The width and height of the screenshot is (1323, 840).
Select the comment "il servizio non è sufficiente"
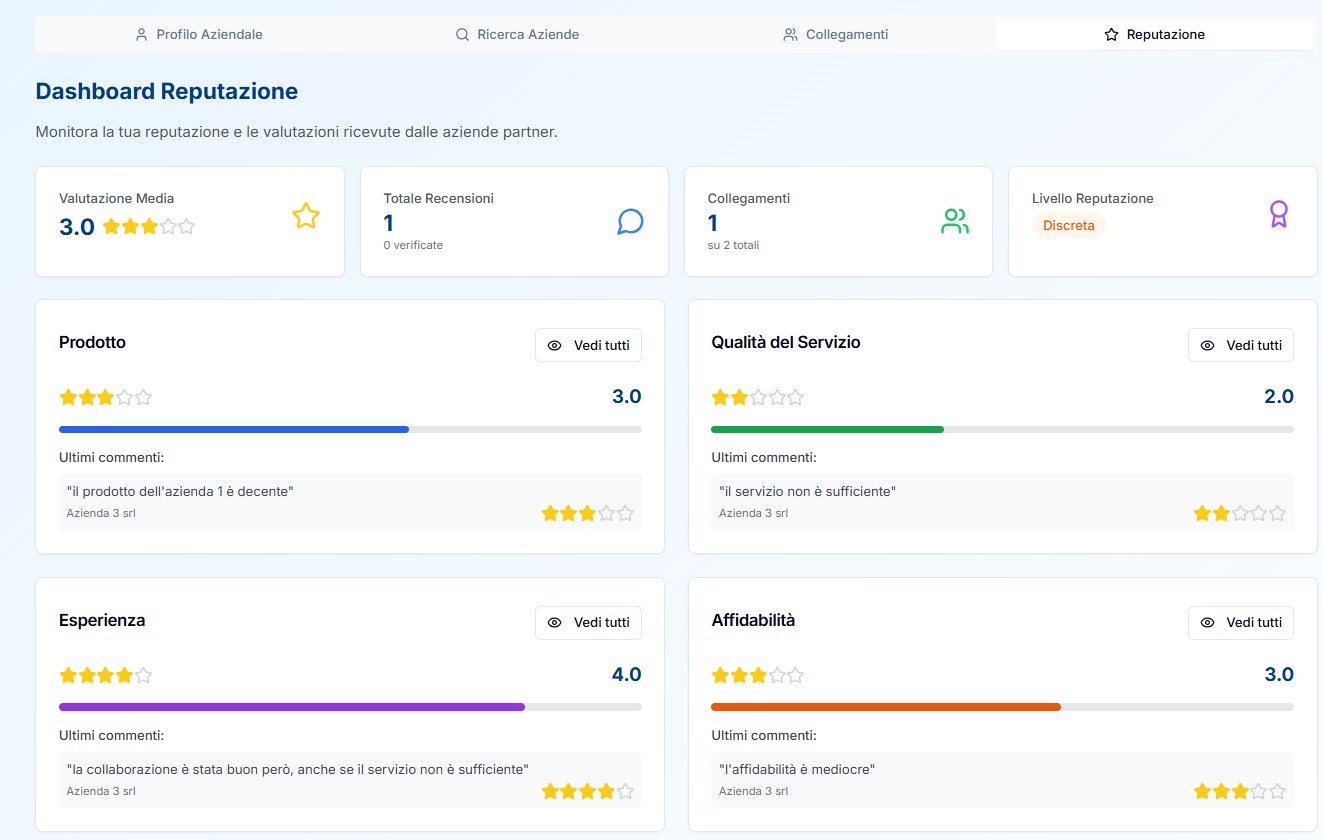point(807,491)
